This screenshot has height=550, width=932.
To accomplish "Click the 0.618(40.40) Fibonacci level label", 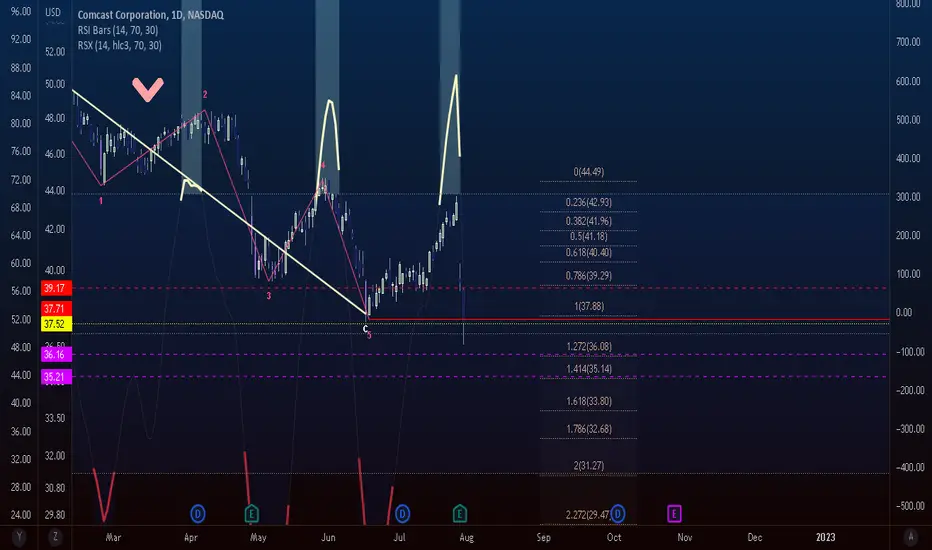I will click(588, 252).
